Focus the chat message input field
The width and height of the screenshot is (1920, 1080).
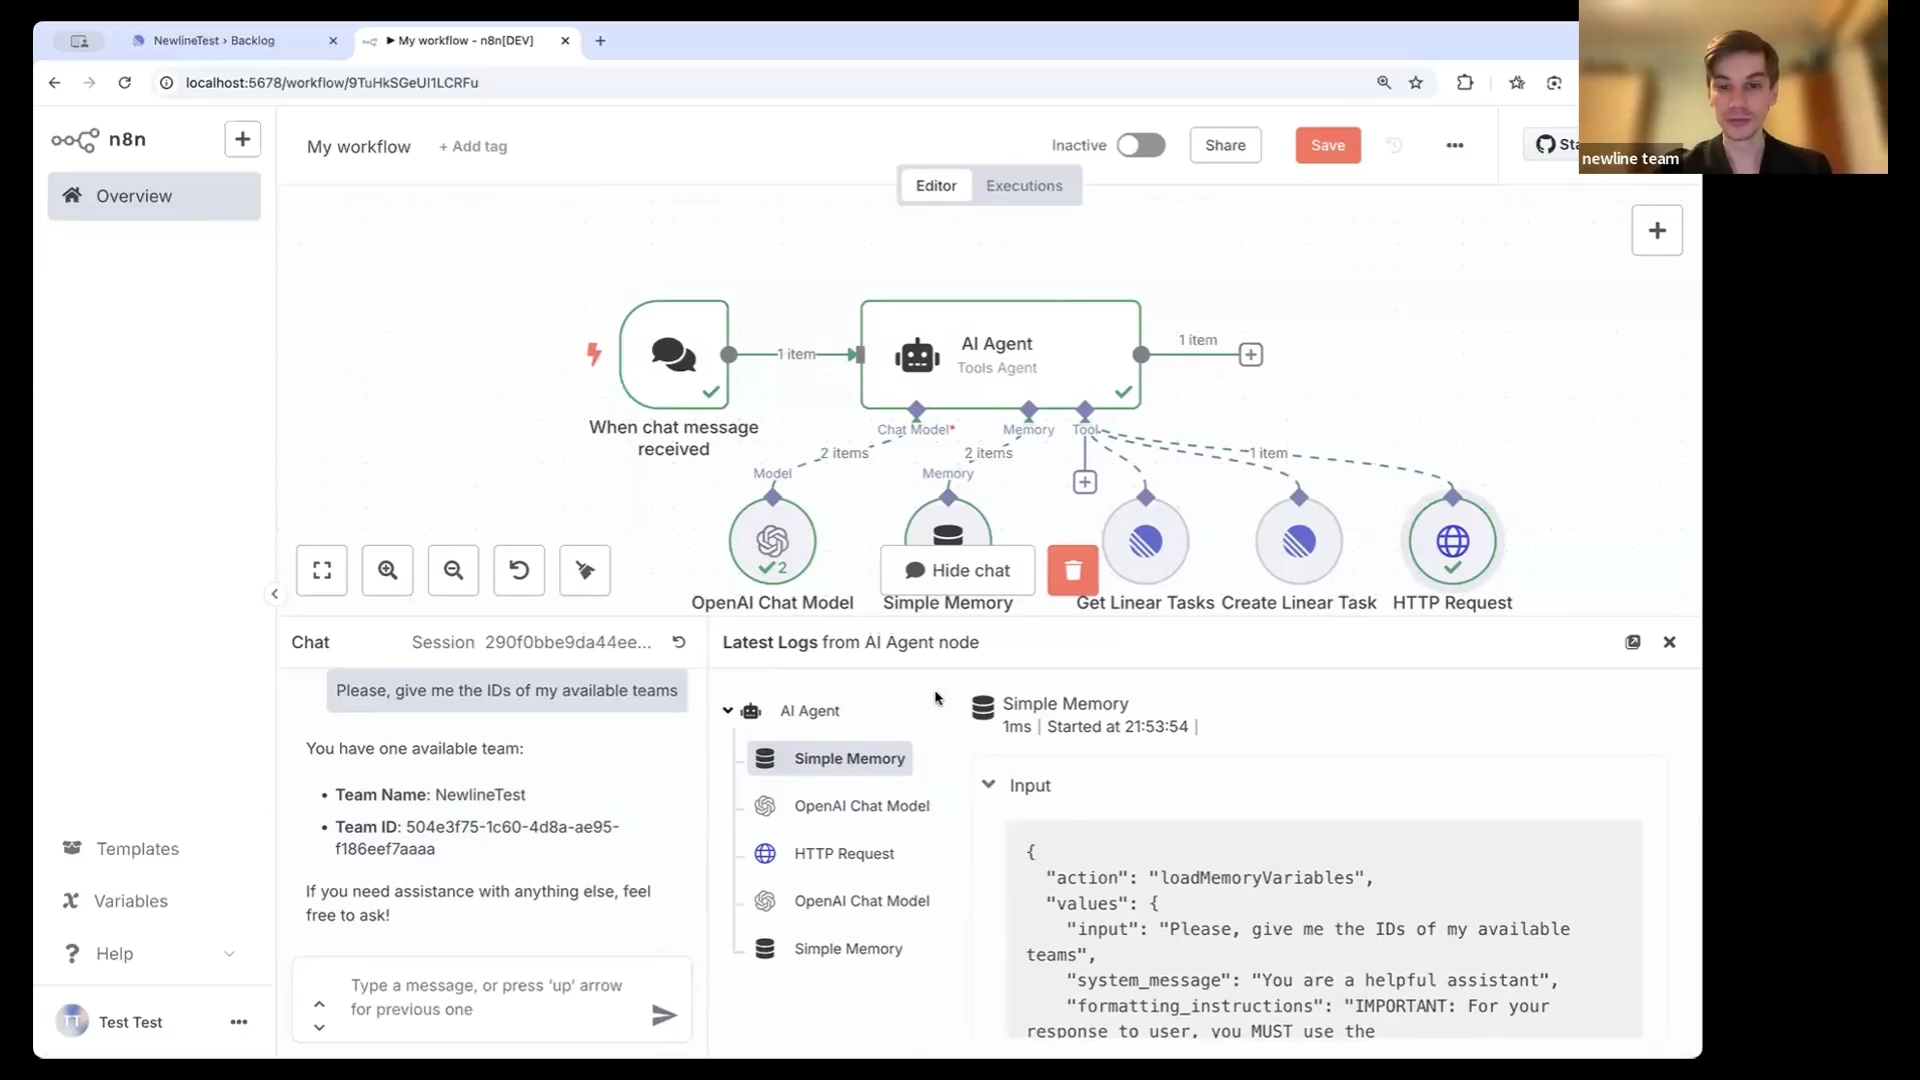pos(490,998)
